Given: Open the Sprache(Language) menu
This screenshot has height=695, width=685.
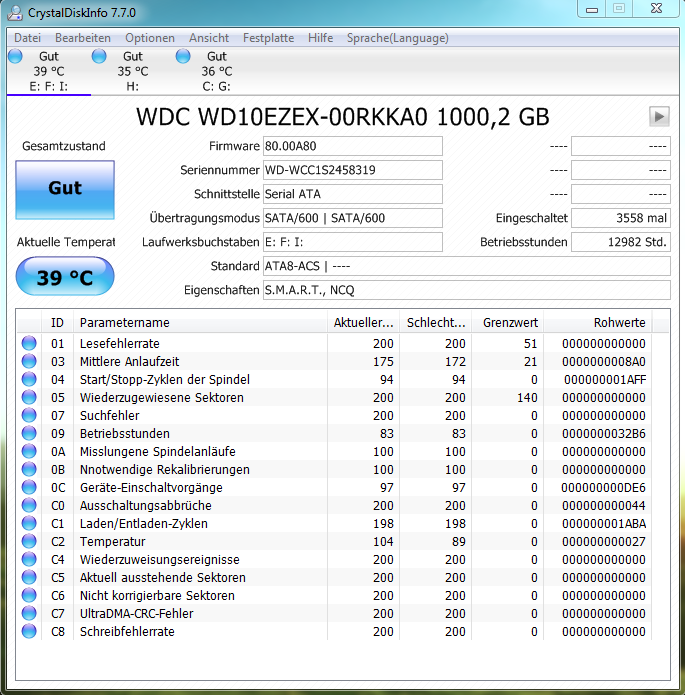Looking at the screenshot, I should (x=398, y=38).
